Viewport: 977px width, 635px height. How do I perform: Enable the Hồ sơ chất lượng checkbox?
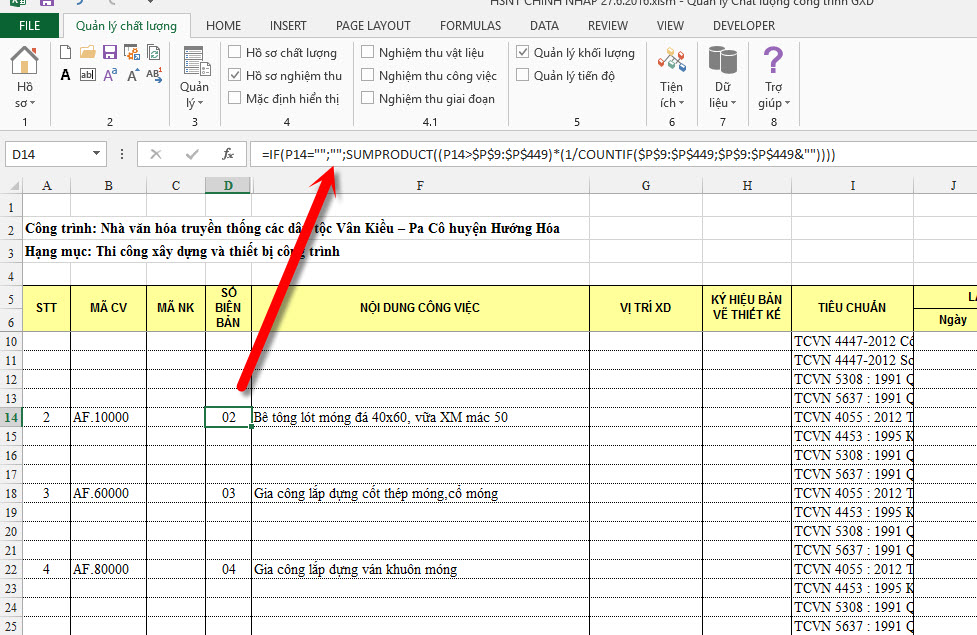pyautogui.click(x=235, y=52)
